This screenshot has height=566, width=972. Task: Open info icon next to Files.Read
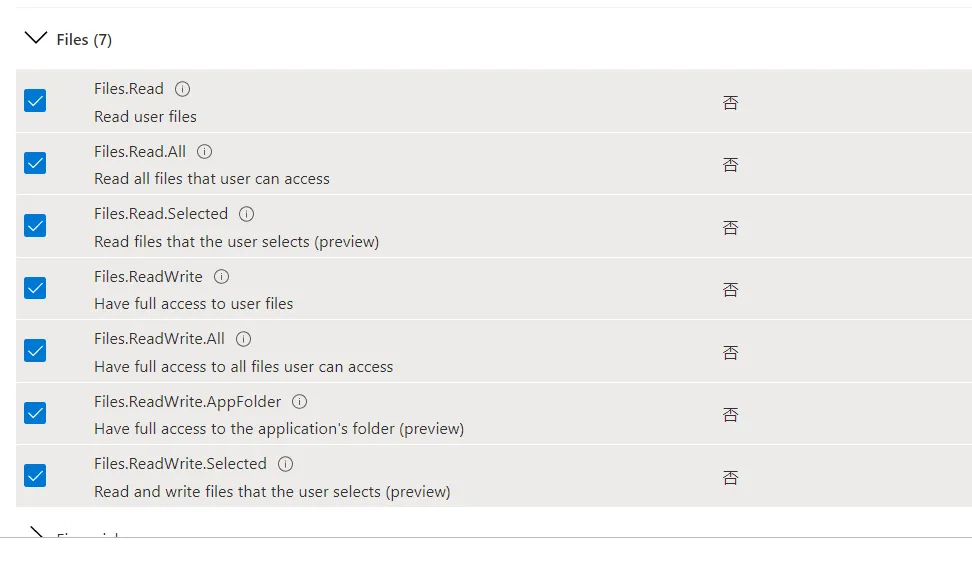coord(182,89)
